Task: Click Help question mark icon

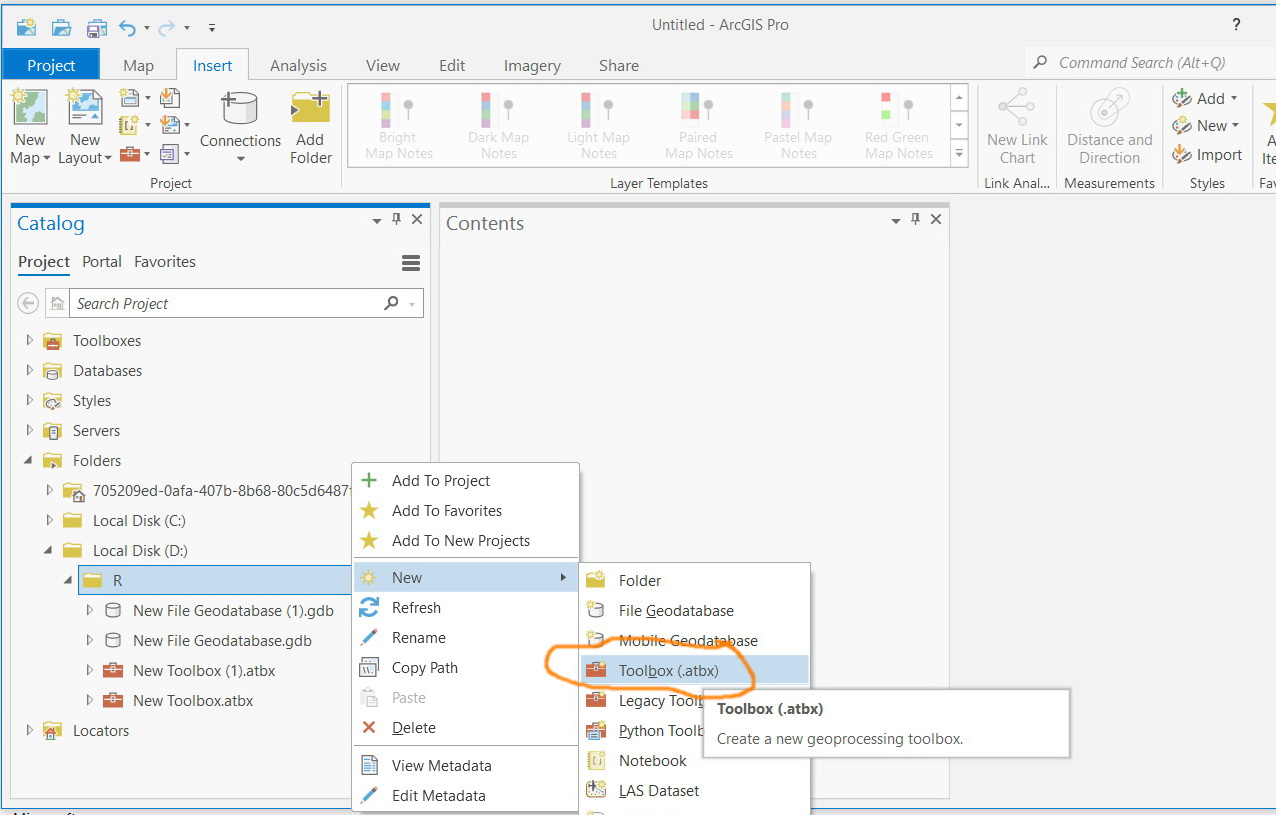Action: 1237,25
